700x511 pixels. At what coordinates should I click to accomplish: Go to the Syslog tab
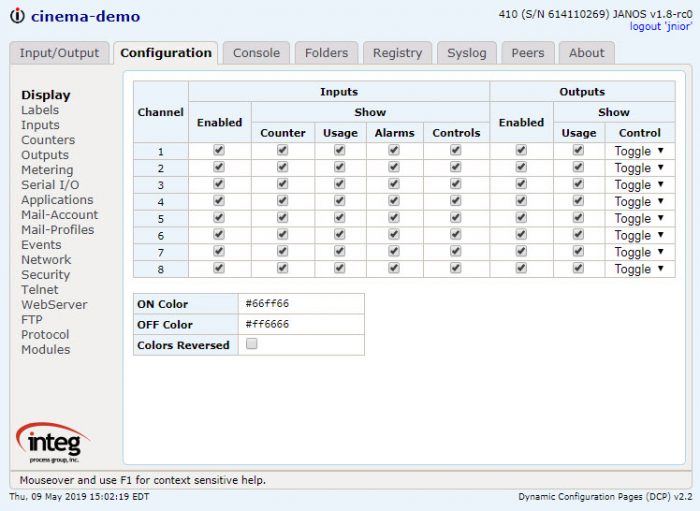tap(467, 53)
